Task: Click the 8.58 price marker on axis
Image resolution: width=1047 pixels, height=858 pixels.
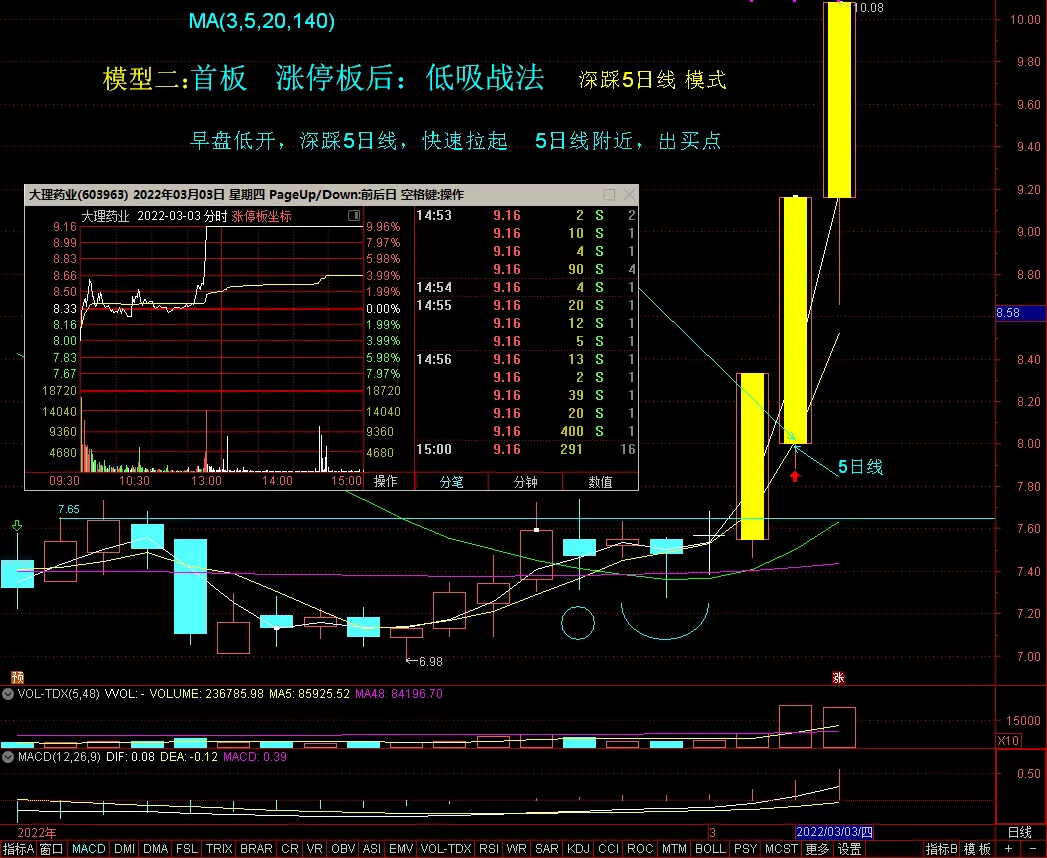Action: 1020,312
